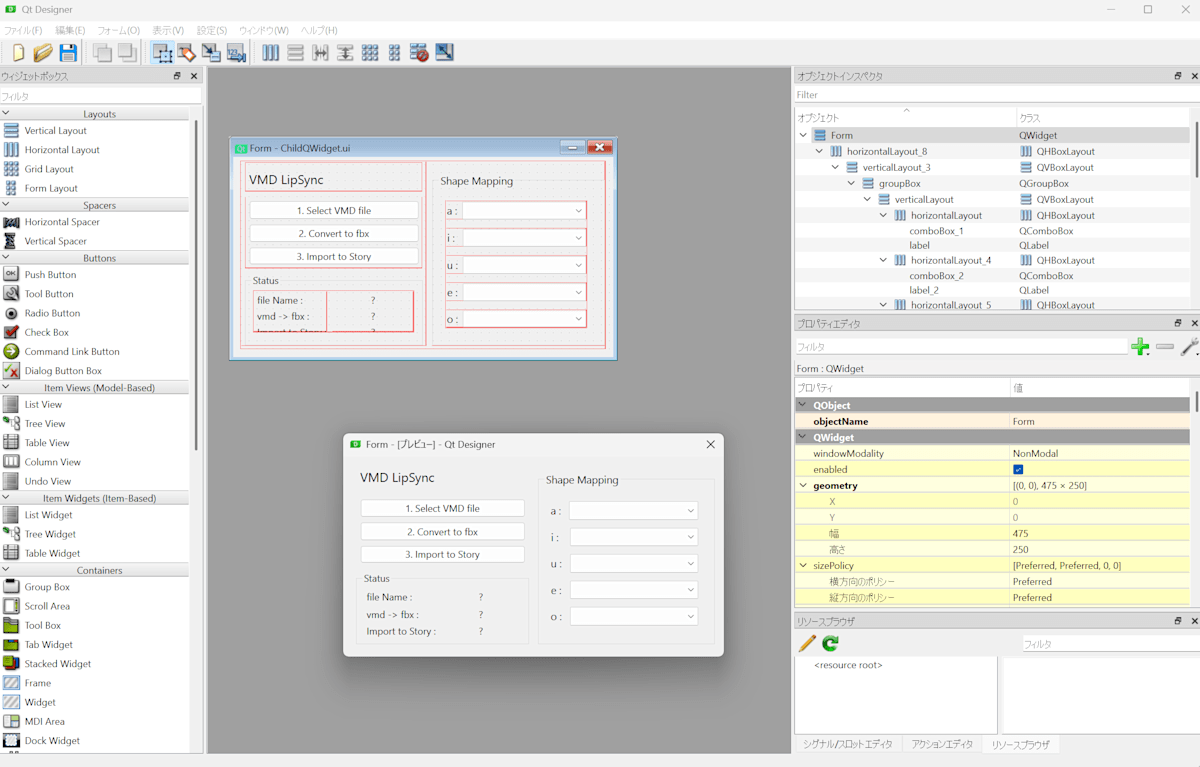
Task: Open the 編集(E) menu
Action: 70,31
